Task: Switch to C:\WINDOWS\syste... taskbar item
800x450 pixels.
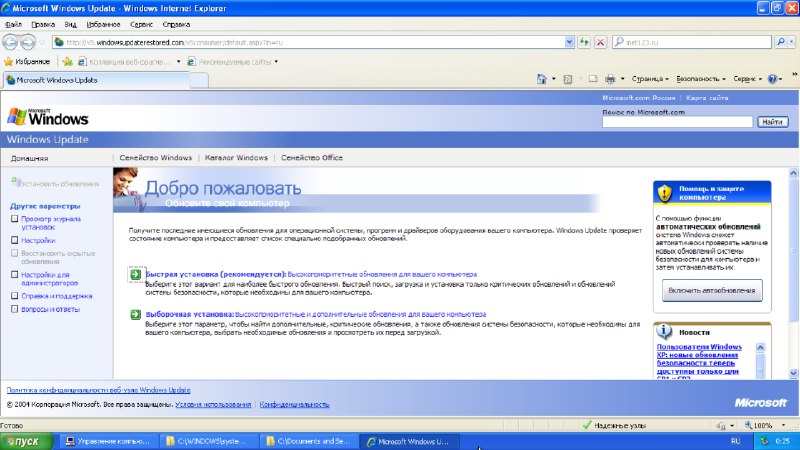Action: 209,441
